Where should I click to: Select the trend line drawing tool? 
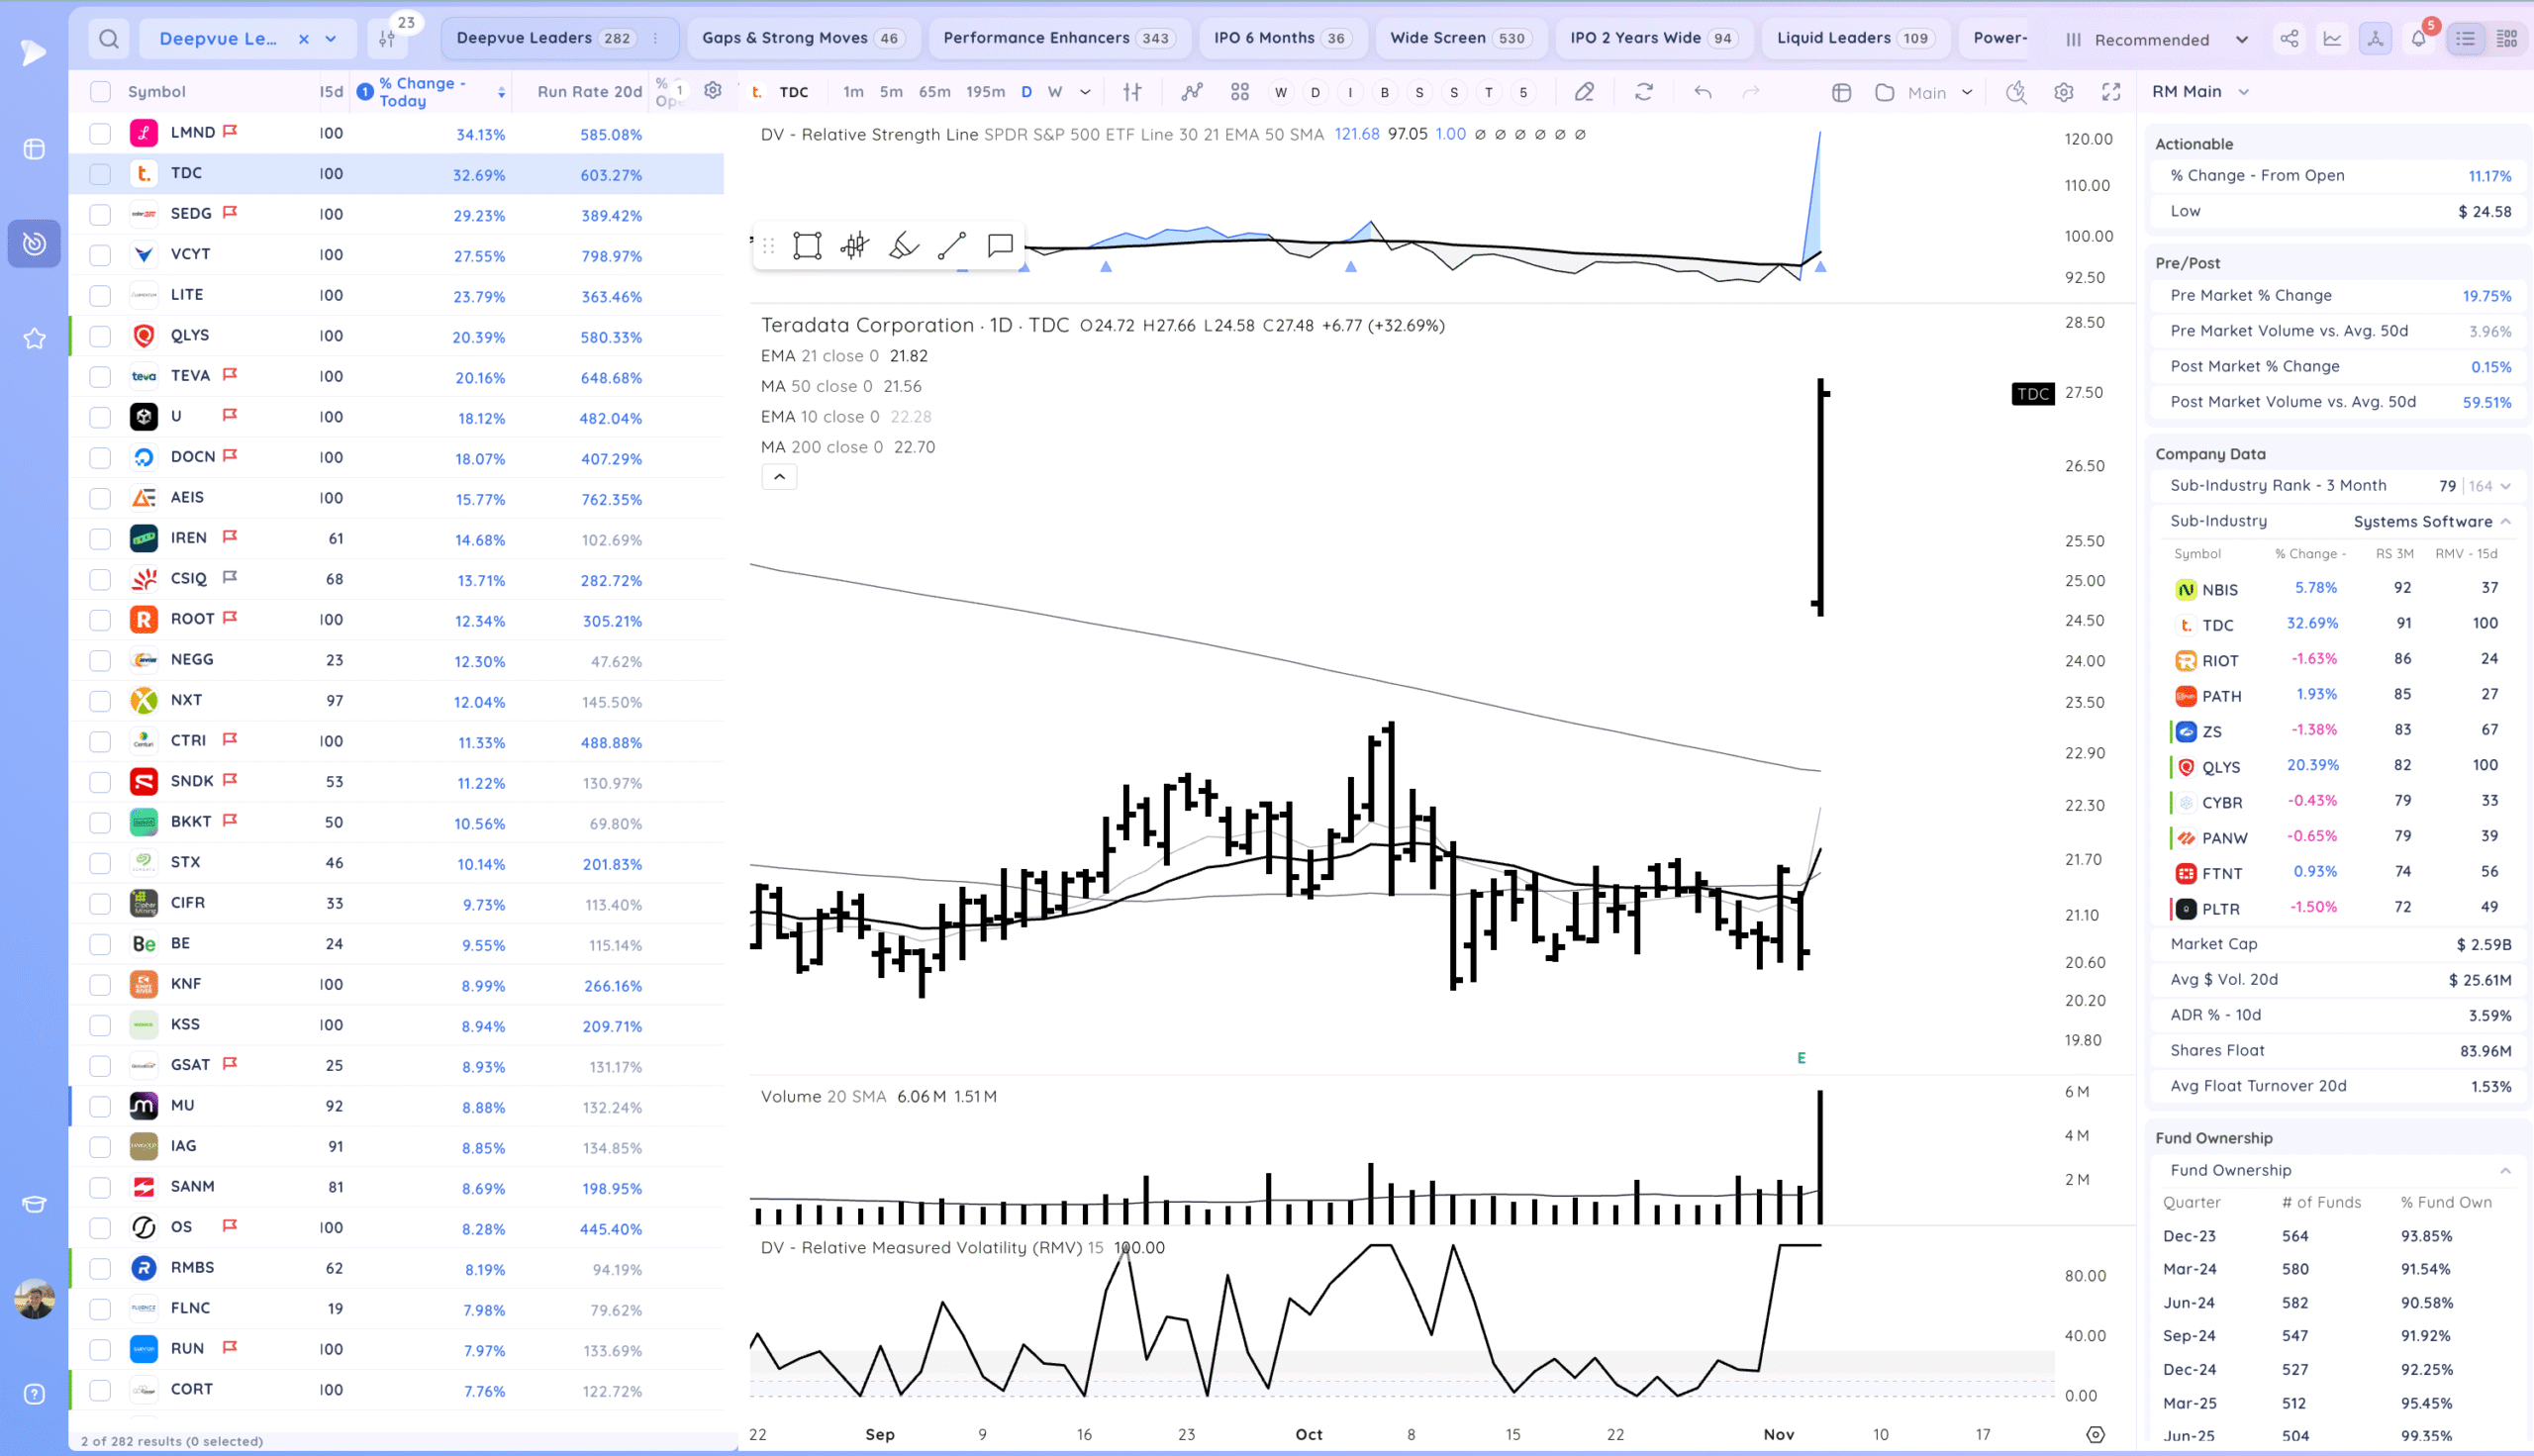951,246
